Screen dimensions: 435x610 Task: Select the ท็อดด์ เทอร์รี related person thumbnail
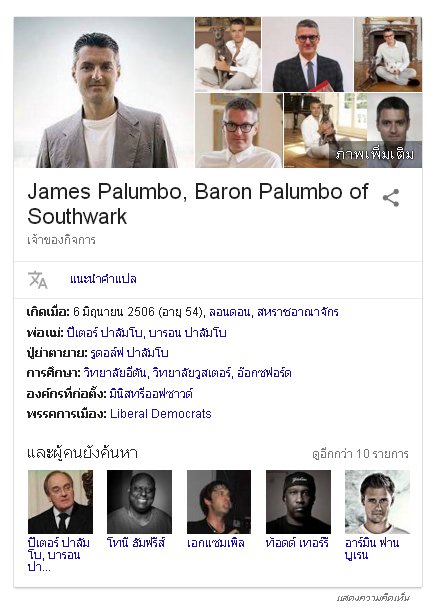pos(298,502)
